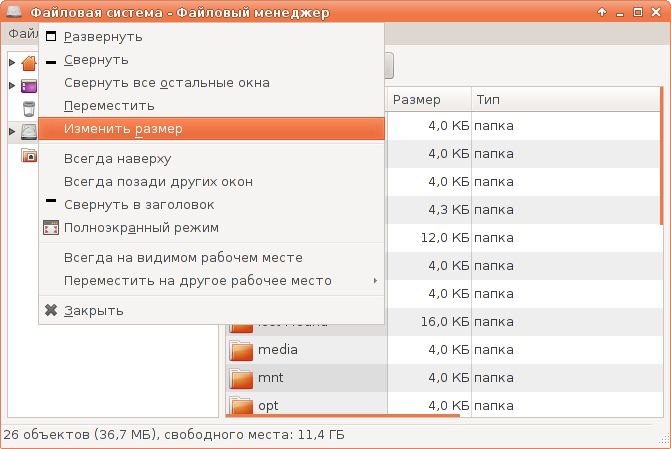This screenshot has height=449, width=671.
Task: Open the media folder icon
Action: coord(241,350)
